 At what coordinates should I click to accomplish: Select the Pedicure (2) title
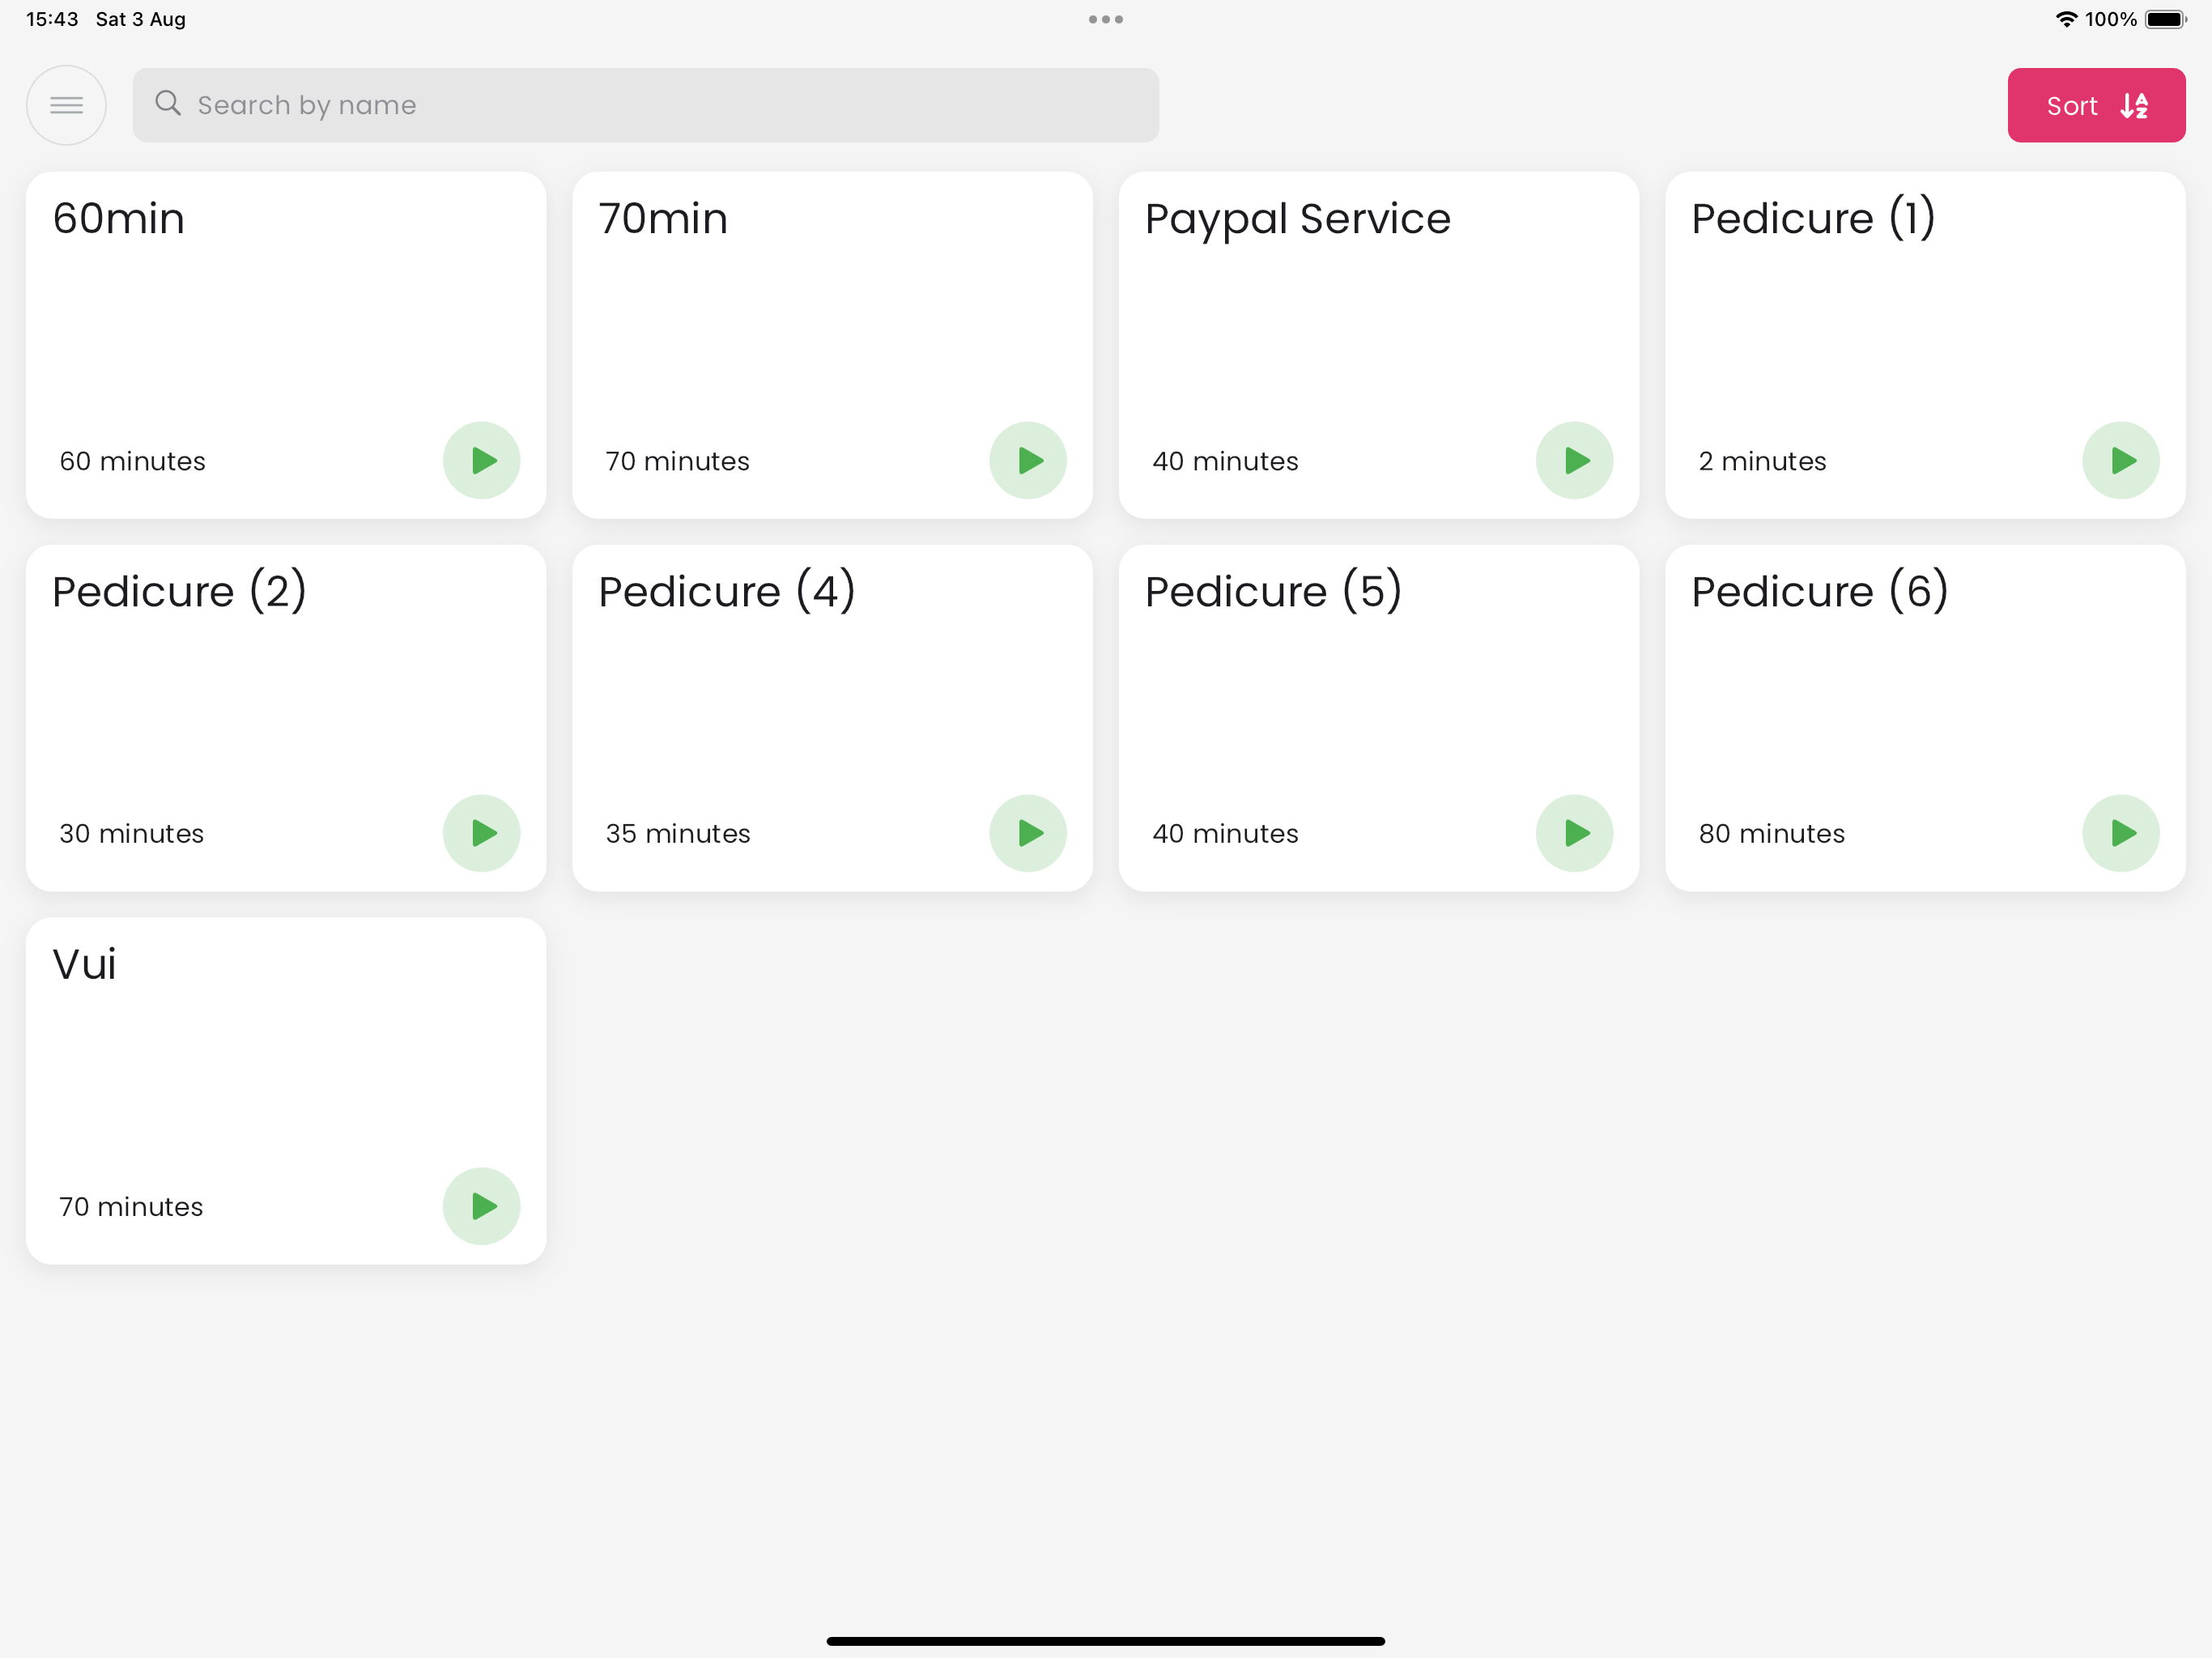[x=180, y=592]
